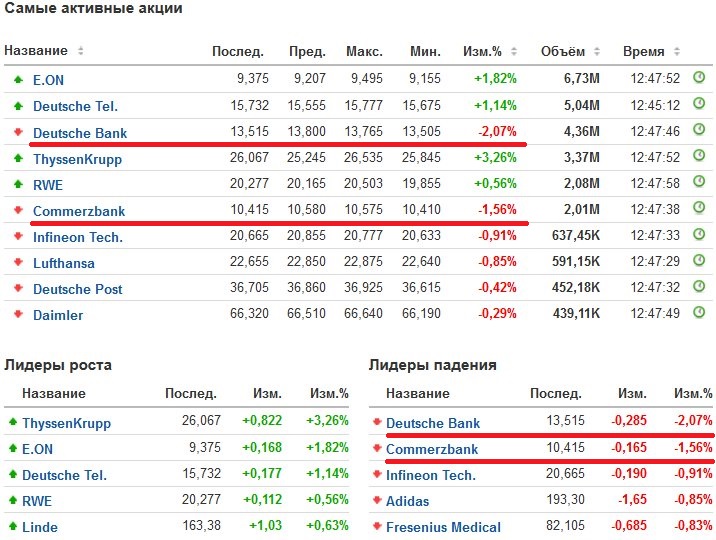Viewport: 716px width, 540px height.
Task: Click the clock icon next to Deutsche Bank
Action: point(700,130)
